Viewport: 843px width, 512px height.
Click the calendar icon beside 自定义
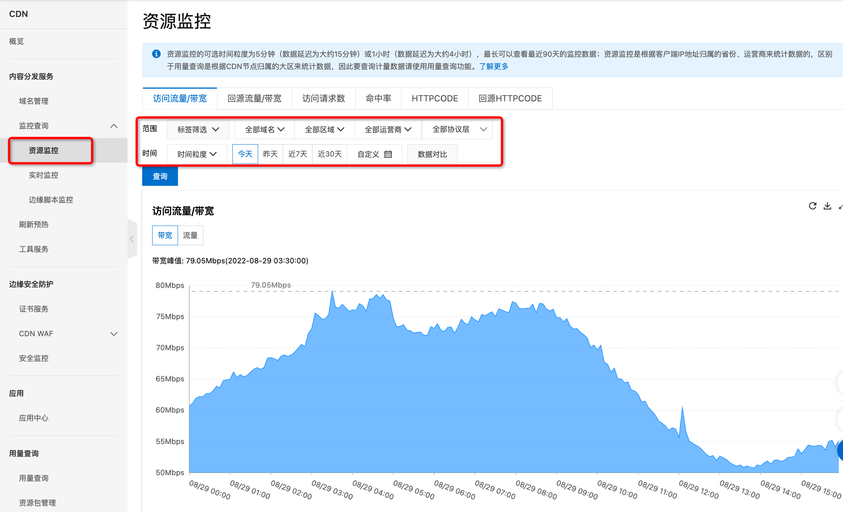[388, 154]
